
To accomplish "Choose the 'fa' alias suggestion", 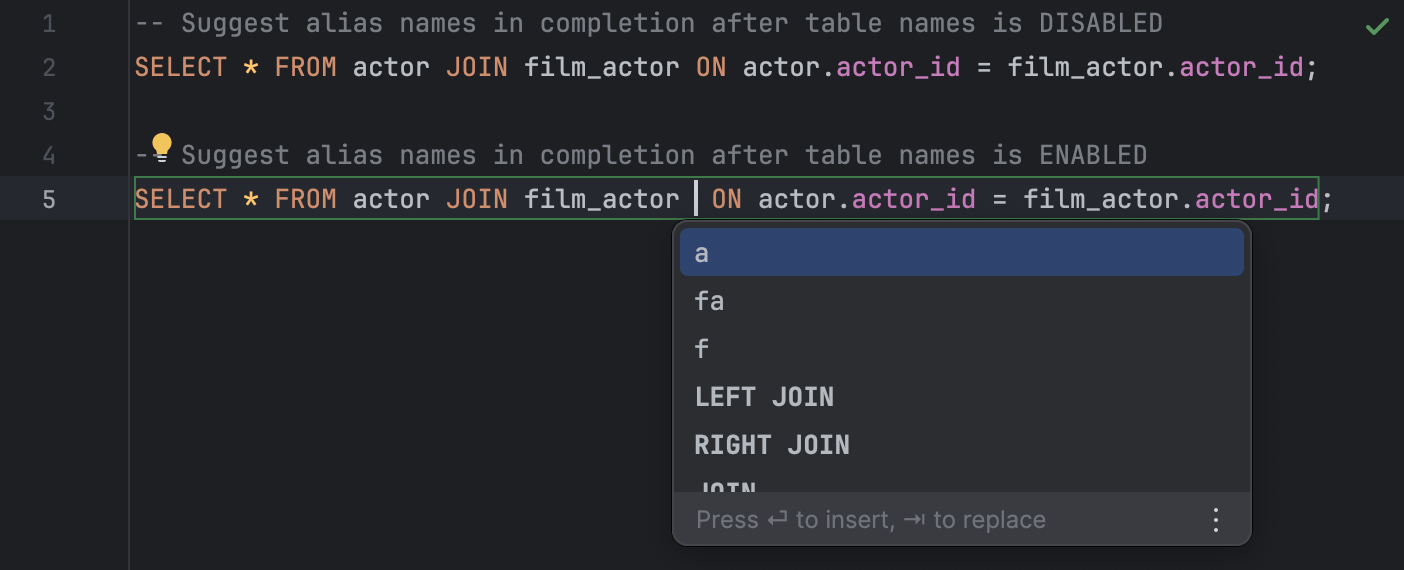I will pos(709,301).
